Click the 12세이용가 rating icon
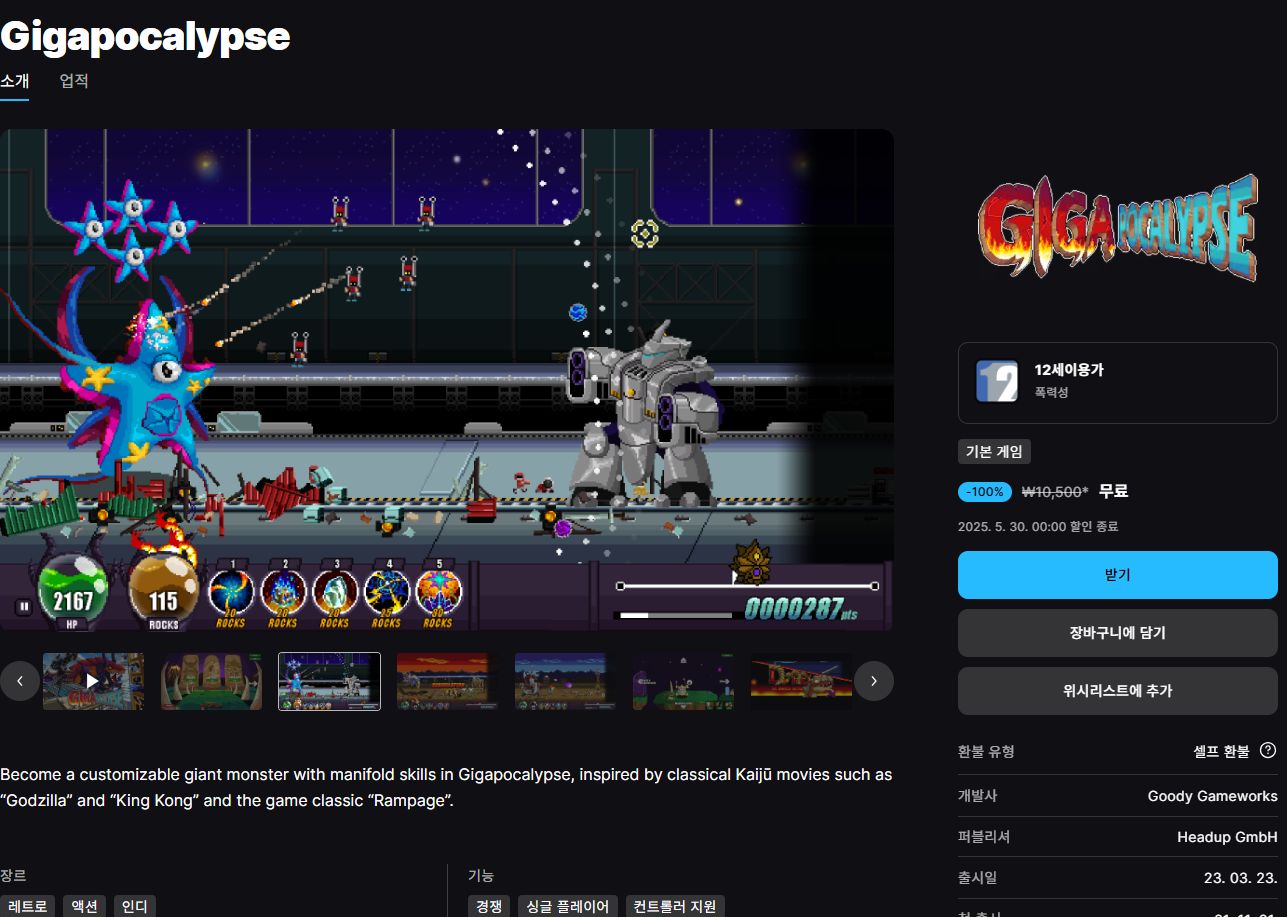This screenshot has width=1287, height=917. 996,381
